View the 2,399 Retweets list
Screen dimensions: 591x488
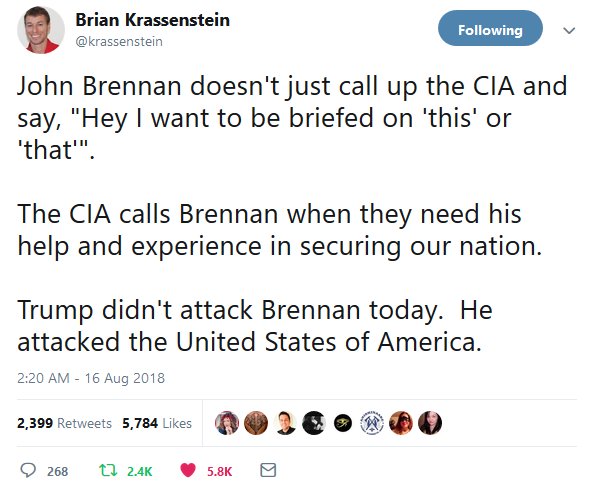coord(64,423)
